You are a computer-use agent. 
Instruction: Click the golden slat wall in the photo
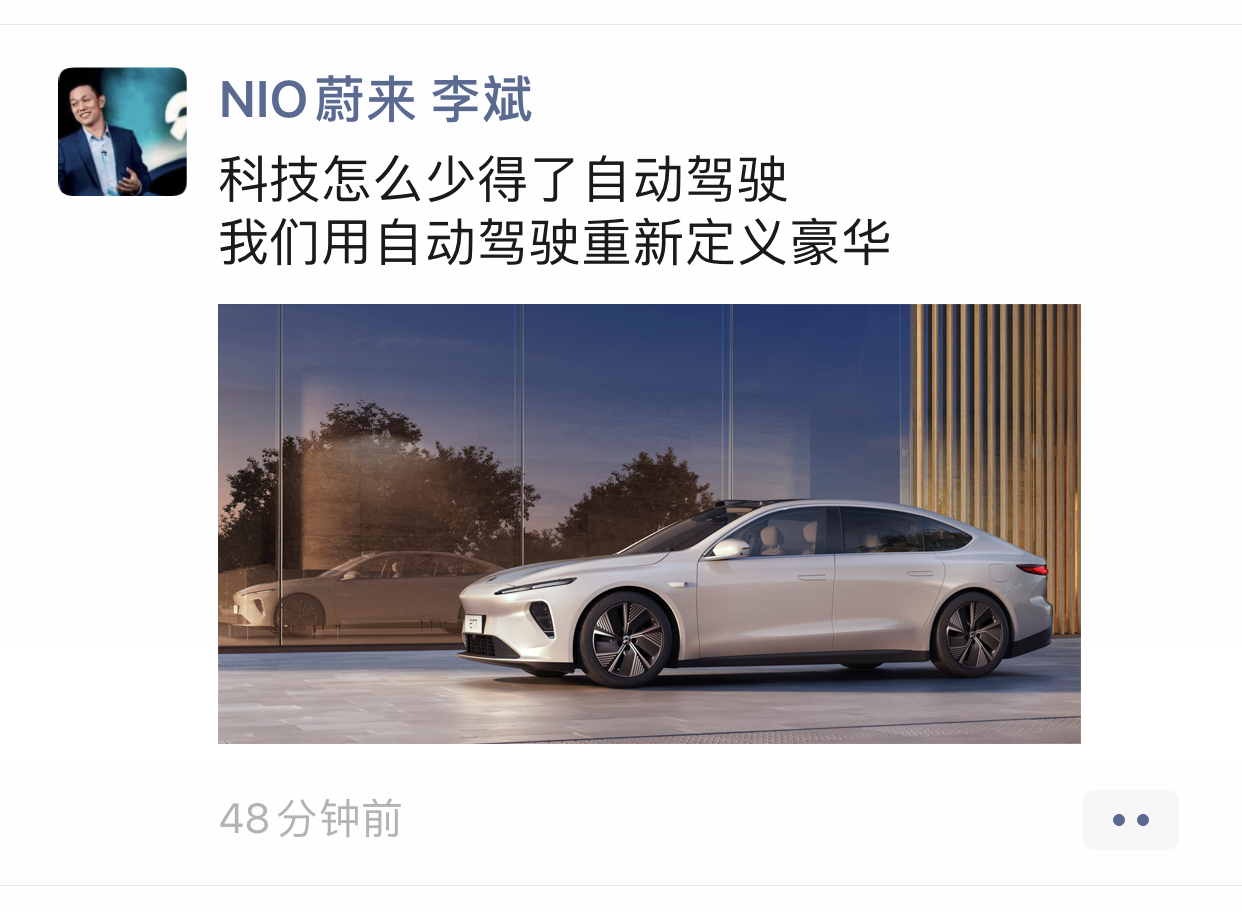coord(997,440)
